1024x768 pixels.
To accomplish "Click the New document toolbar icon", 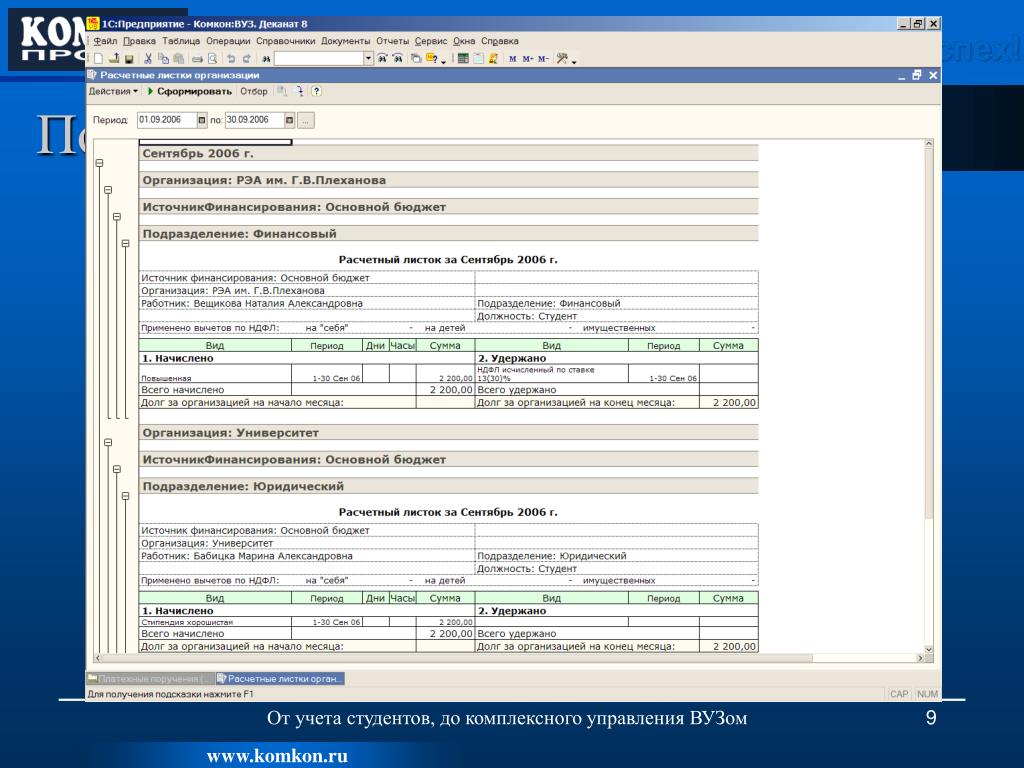I will 98,59.
